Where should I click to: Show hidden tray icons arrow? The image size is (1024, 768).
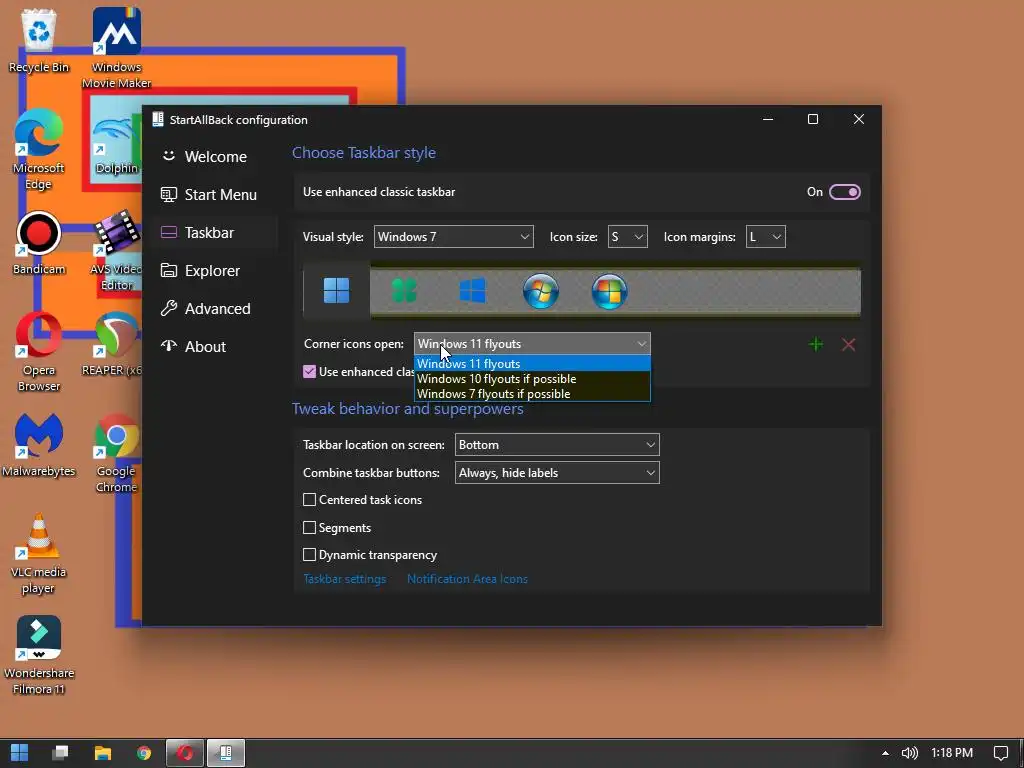885,753
